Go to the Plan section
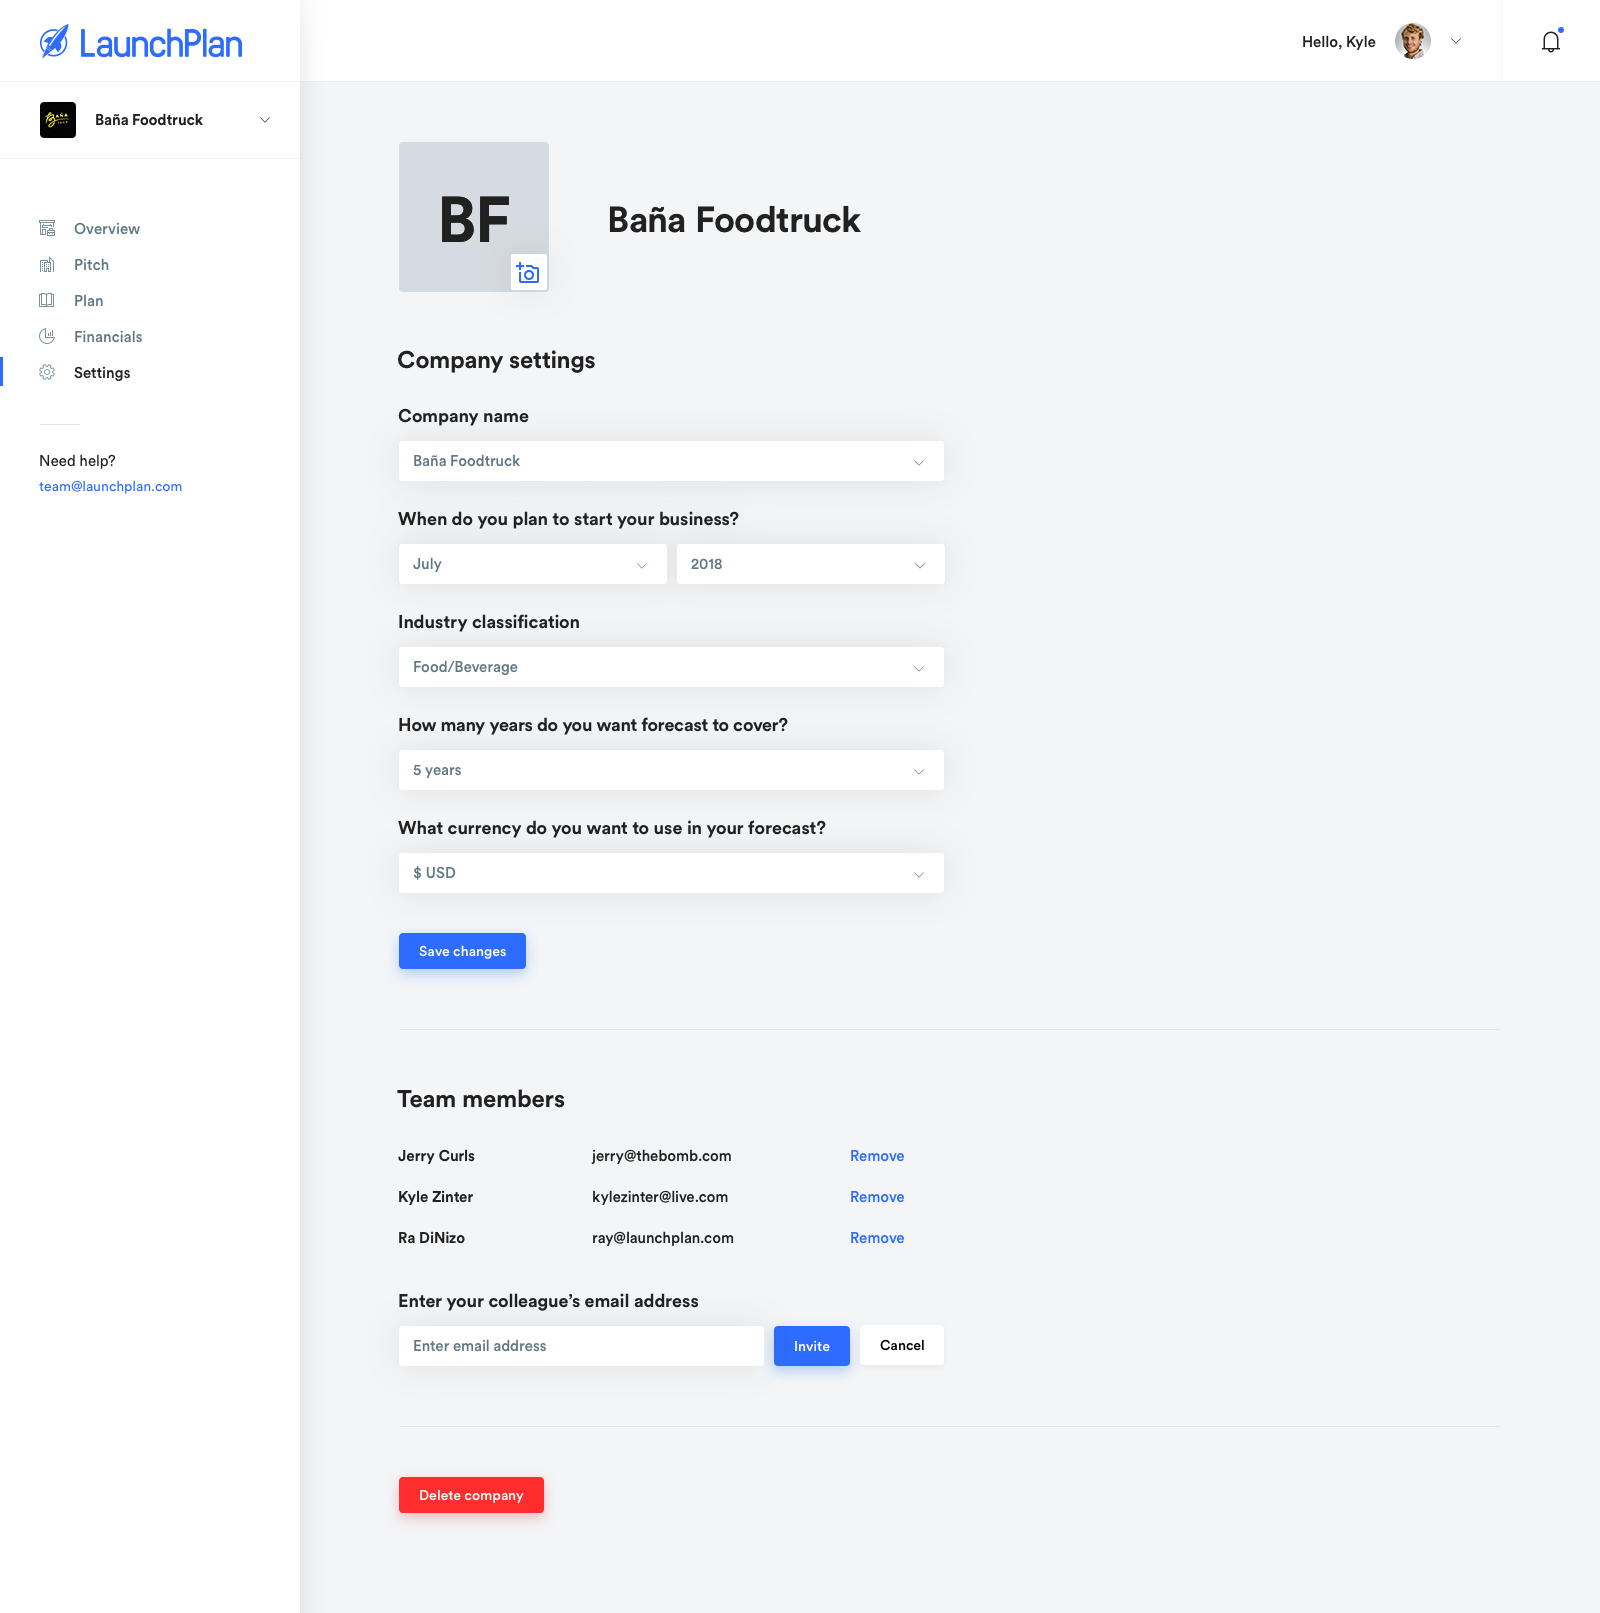Viewport: 1600px width, 1613px height. (88, 301)
